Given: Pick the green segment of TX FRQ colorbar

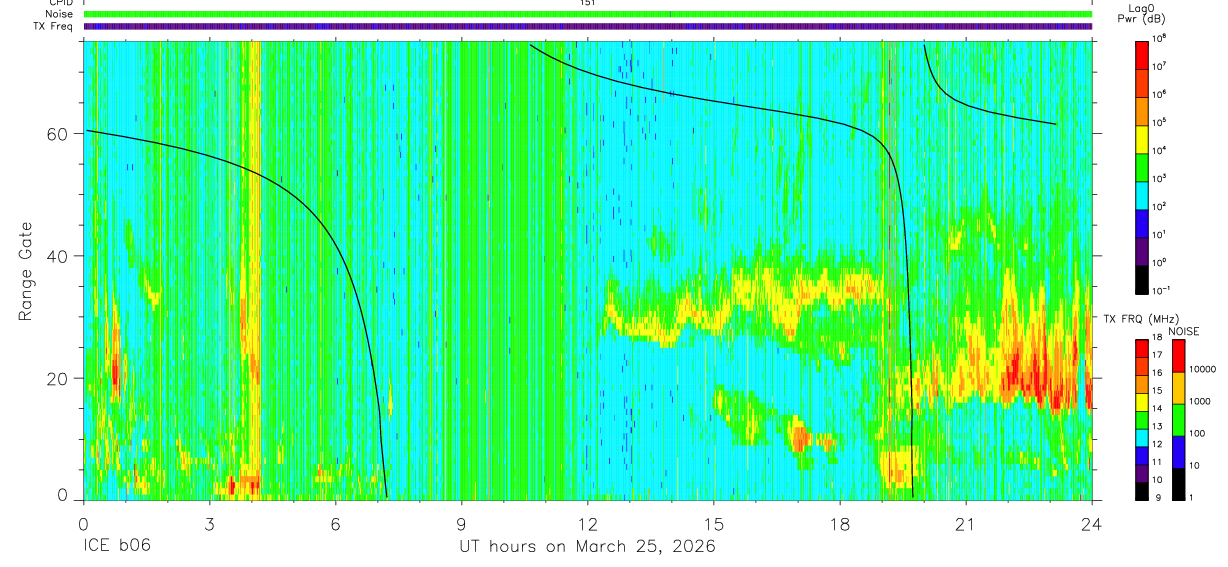Looking at the screenshot, I should tap(1141, 420).
